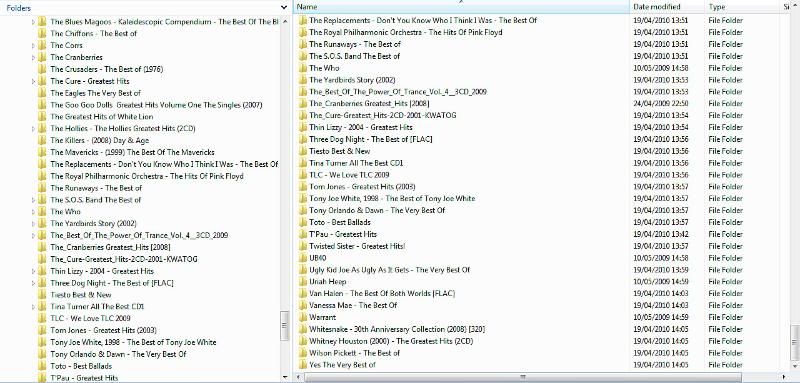
Task: Collapse the Folders pane with chevron
Action: click(284, 8)
